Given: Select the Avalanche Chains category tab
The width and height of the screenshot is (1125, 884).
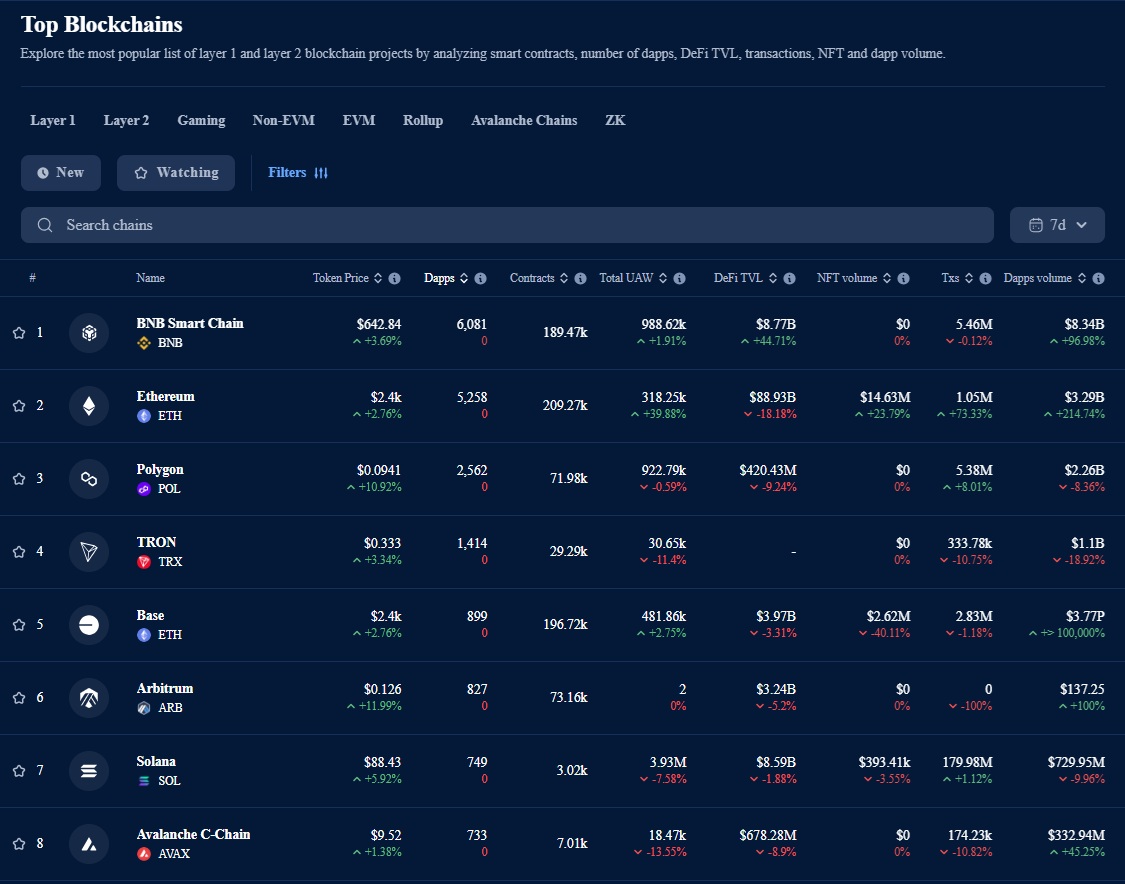Looking at the screenshot, I should click(524, 121).
